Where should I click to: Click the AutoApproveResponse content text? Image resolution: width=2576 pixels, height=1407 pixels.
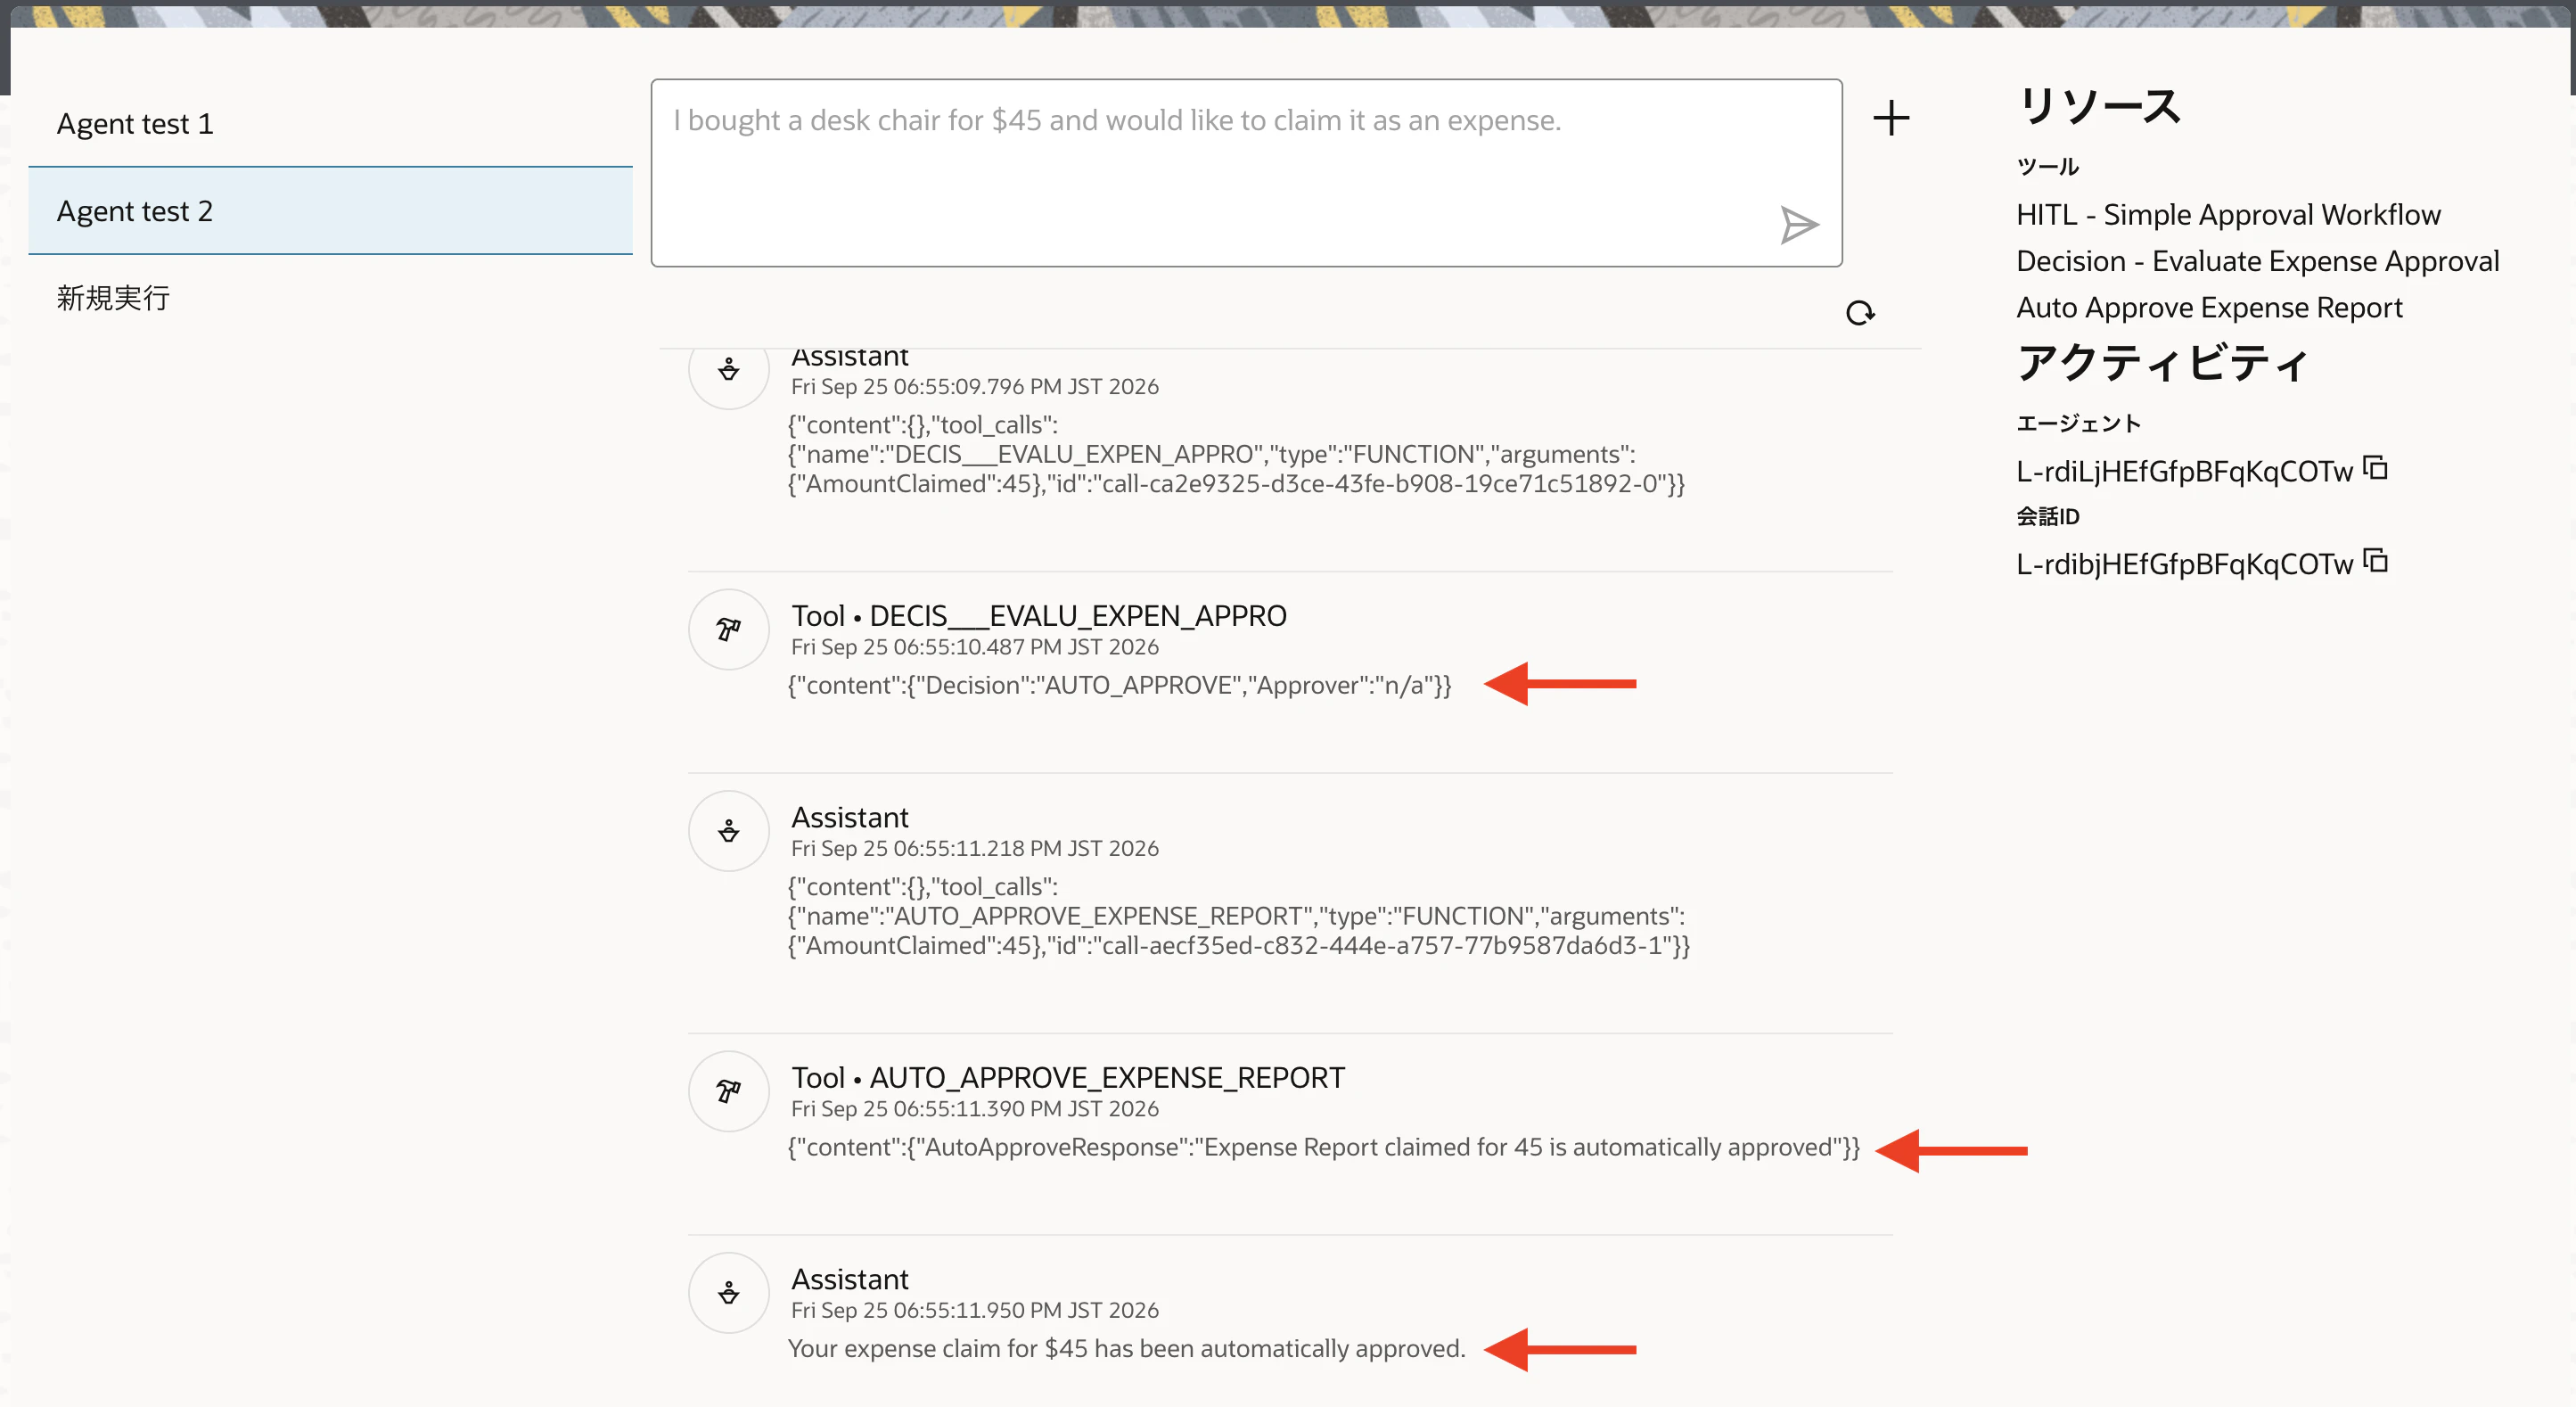pyautogui.click(x=1323, y=1147)
